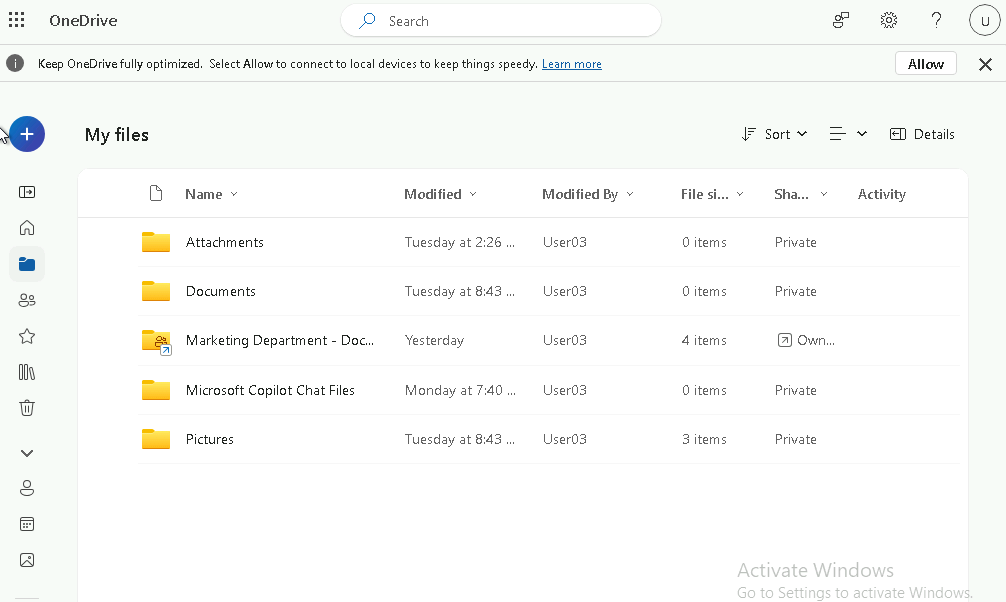Expand the Sort dropdown
Viewport: 1006px width, 602px height.
click(x=774, y=134)
